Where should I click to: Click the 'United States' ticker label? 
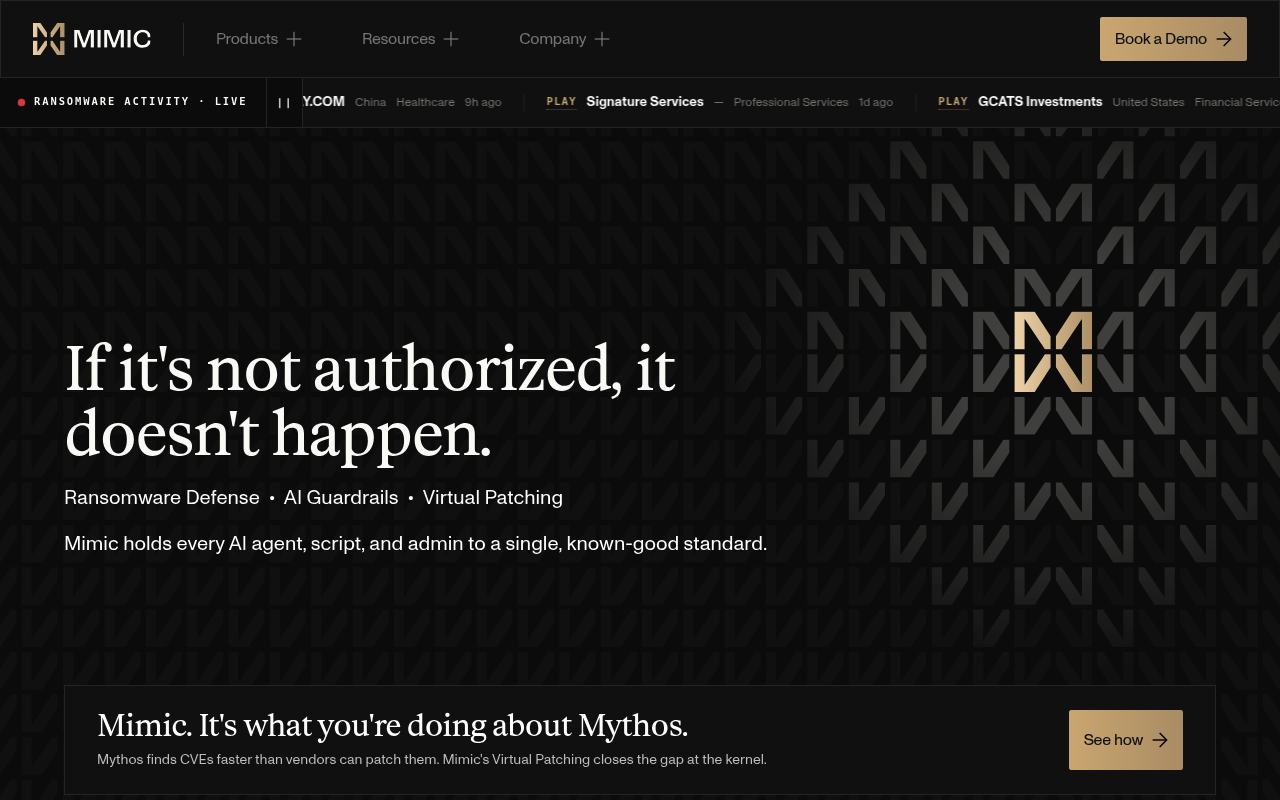click(x=1148, y=102)
